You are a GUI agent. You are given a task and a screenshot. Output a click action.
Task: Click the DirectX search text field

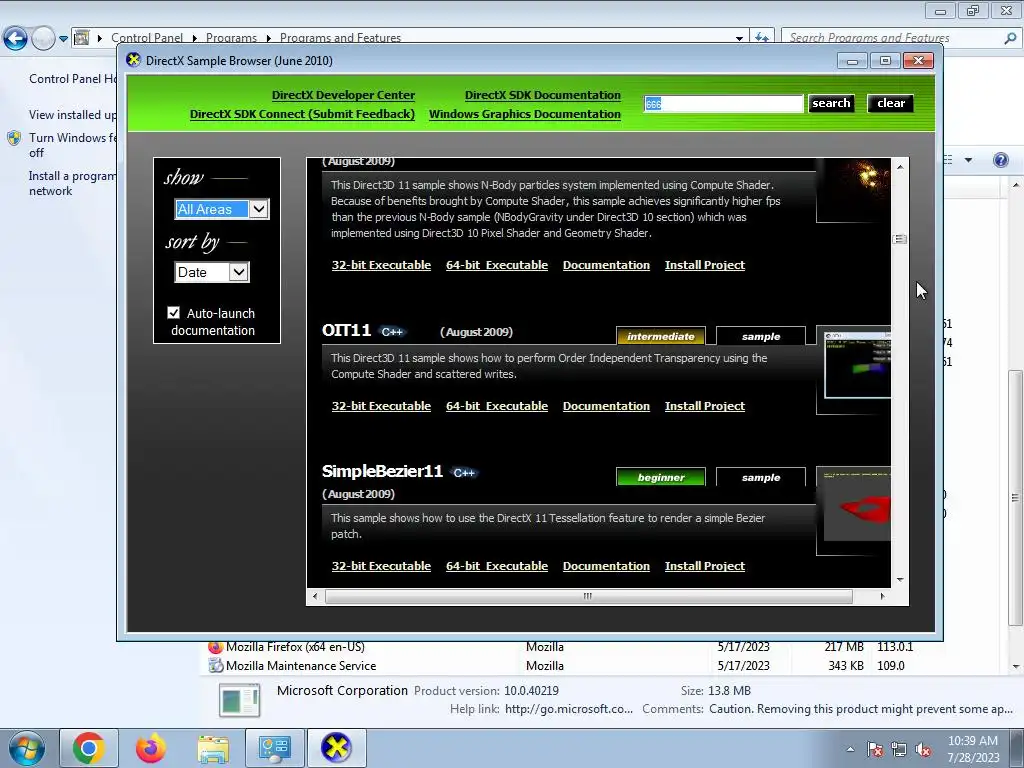pyautogui.click(x=723, y=104)
